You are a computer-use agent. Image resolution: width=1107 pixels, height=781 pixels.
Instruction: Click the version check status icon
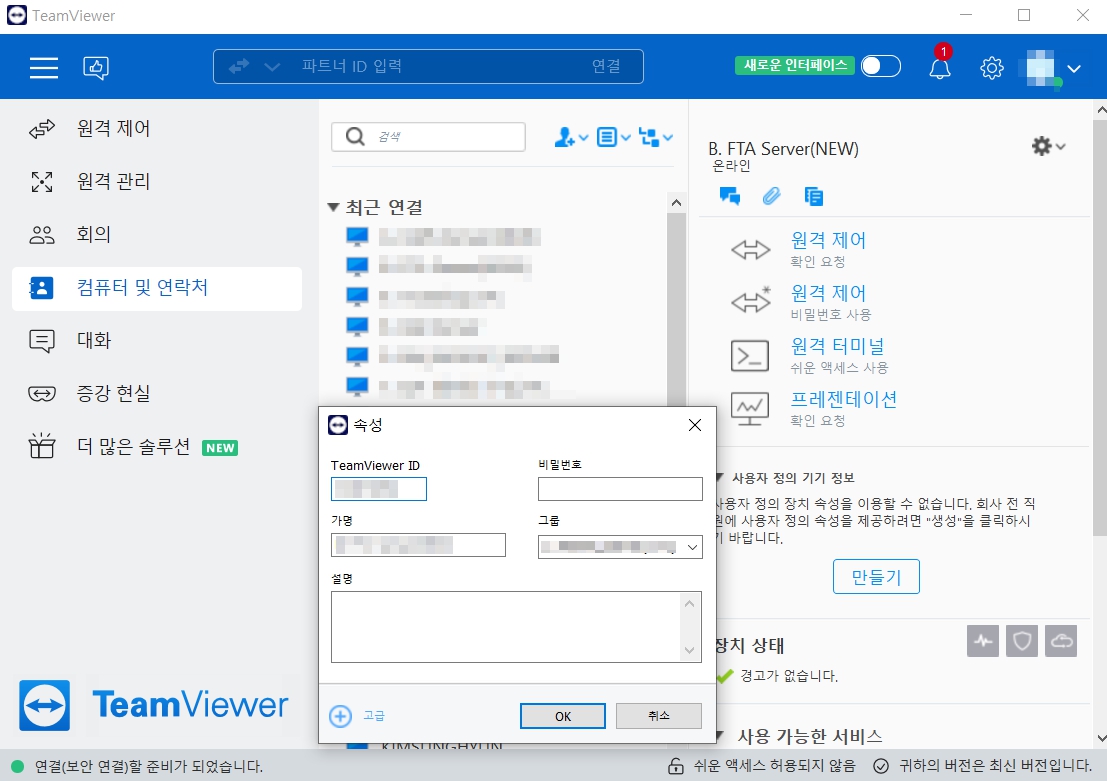880,765
